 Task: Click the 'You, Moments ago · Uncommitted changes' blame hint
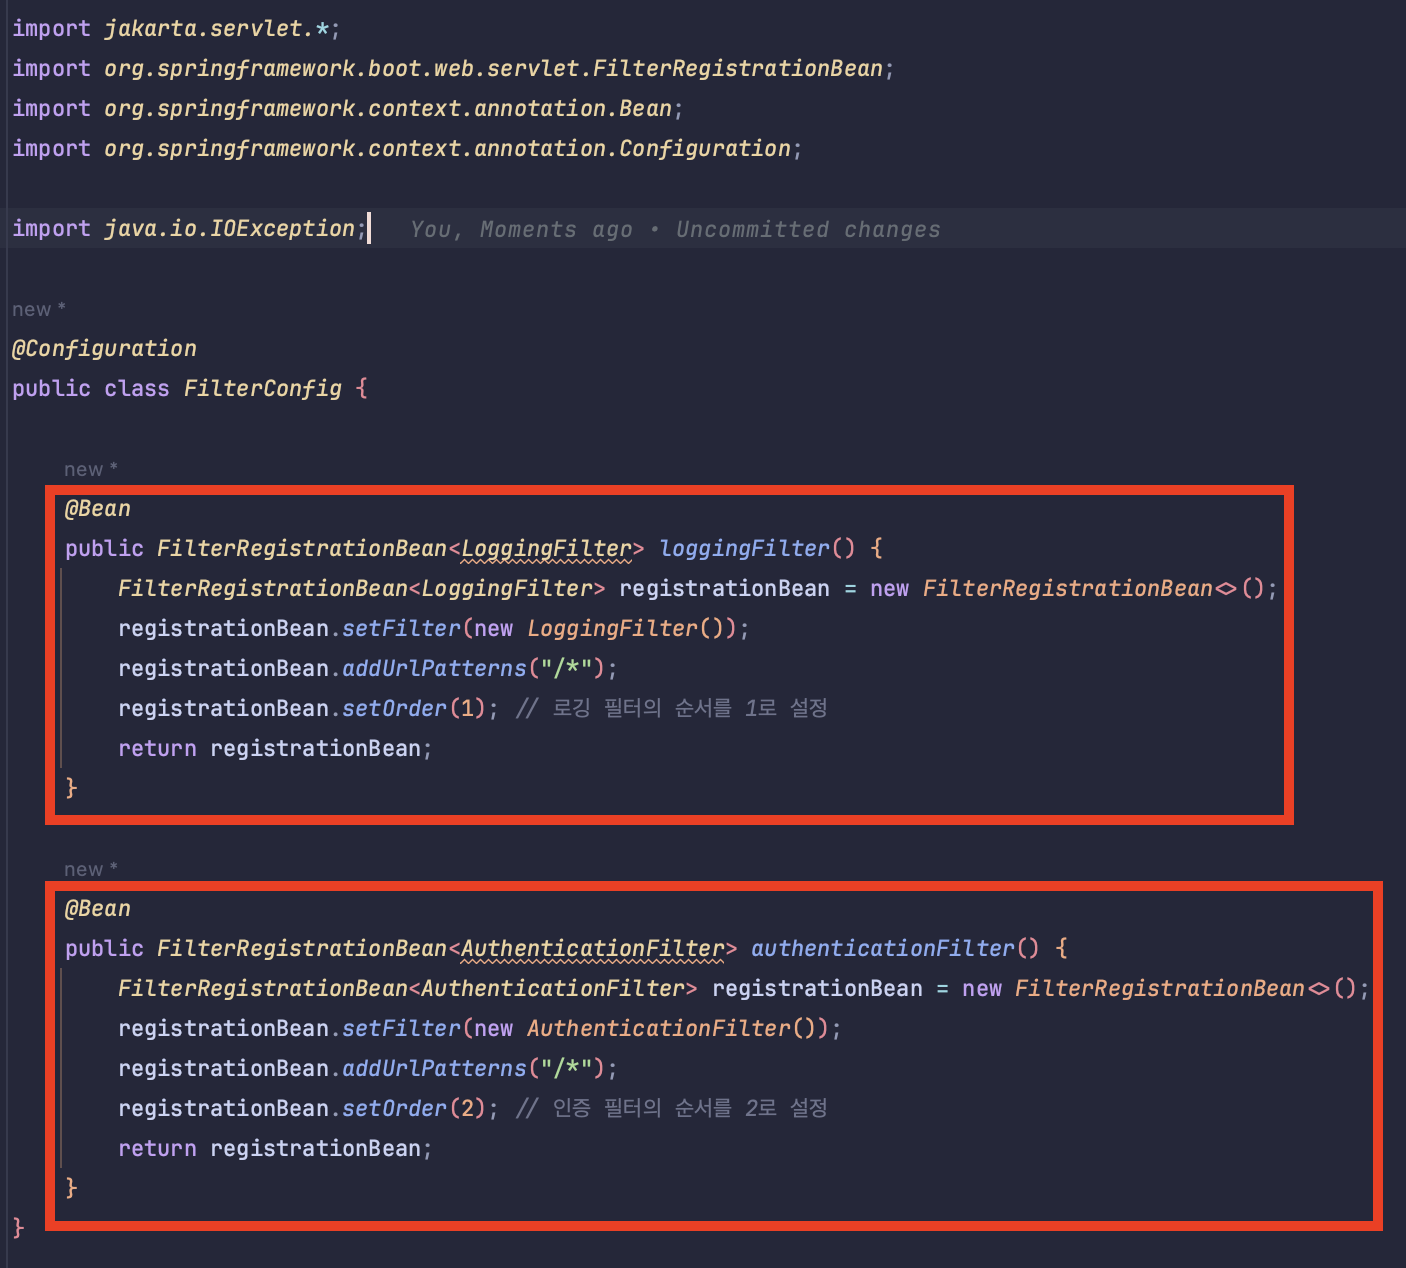pyautogui.click(x=675, y=229)
